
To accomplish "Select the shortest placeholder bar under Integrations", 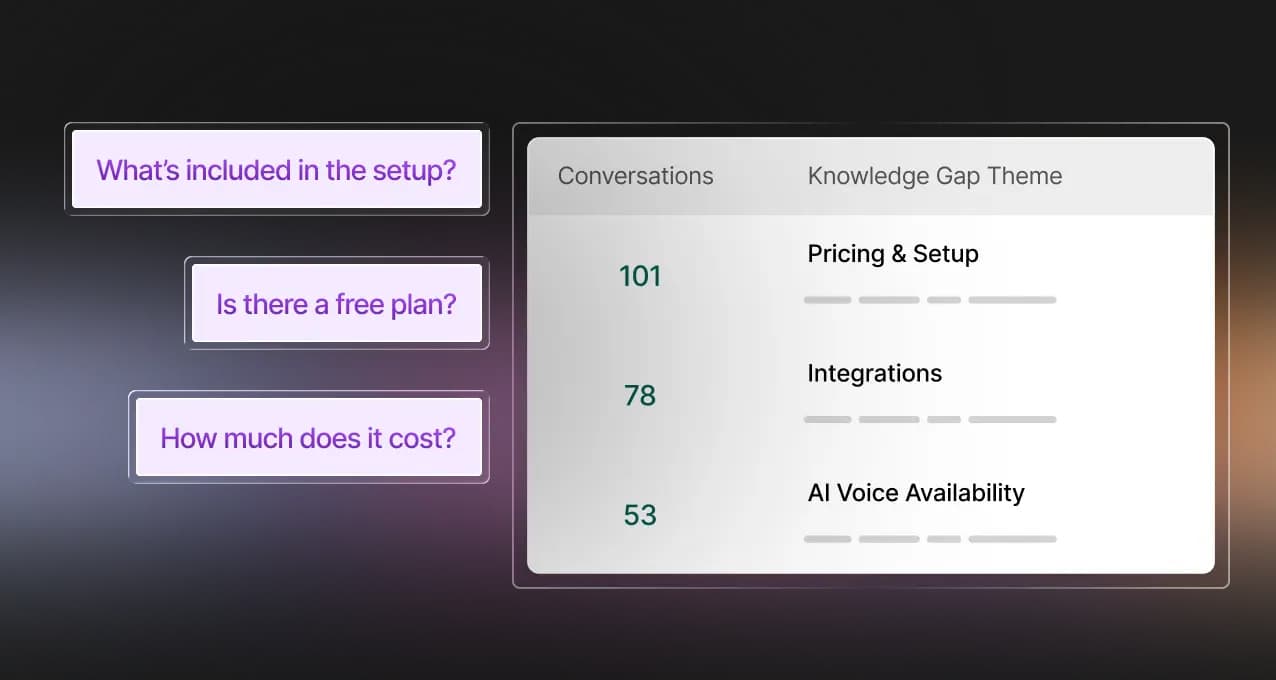I will coord(944,420).
